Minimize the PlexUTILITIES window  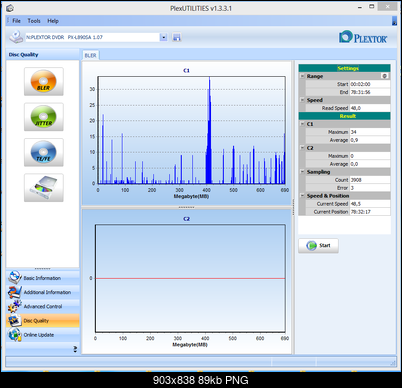tap(360, 7)
